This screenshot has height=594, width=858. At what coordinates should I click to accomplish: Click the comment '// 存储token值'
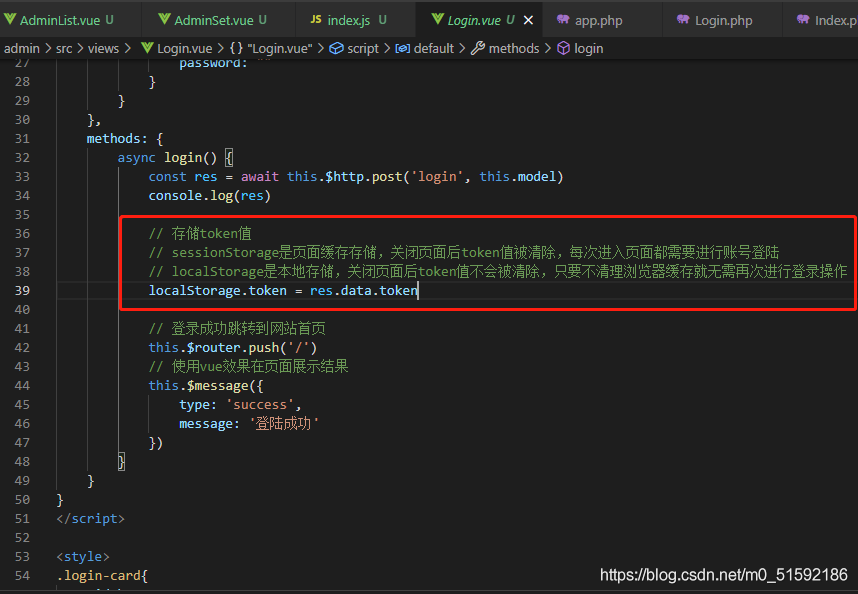pos(200,234)
